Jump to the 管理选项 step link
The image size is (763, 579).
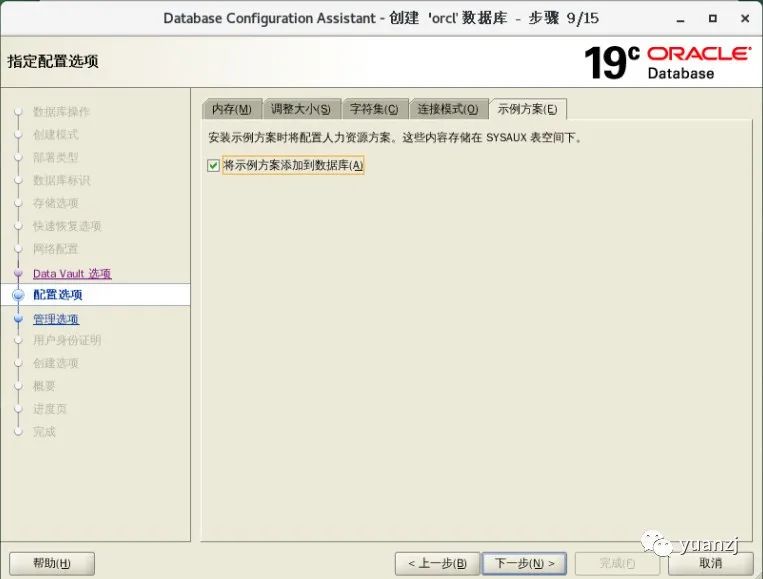56,319
